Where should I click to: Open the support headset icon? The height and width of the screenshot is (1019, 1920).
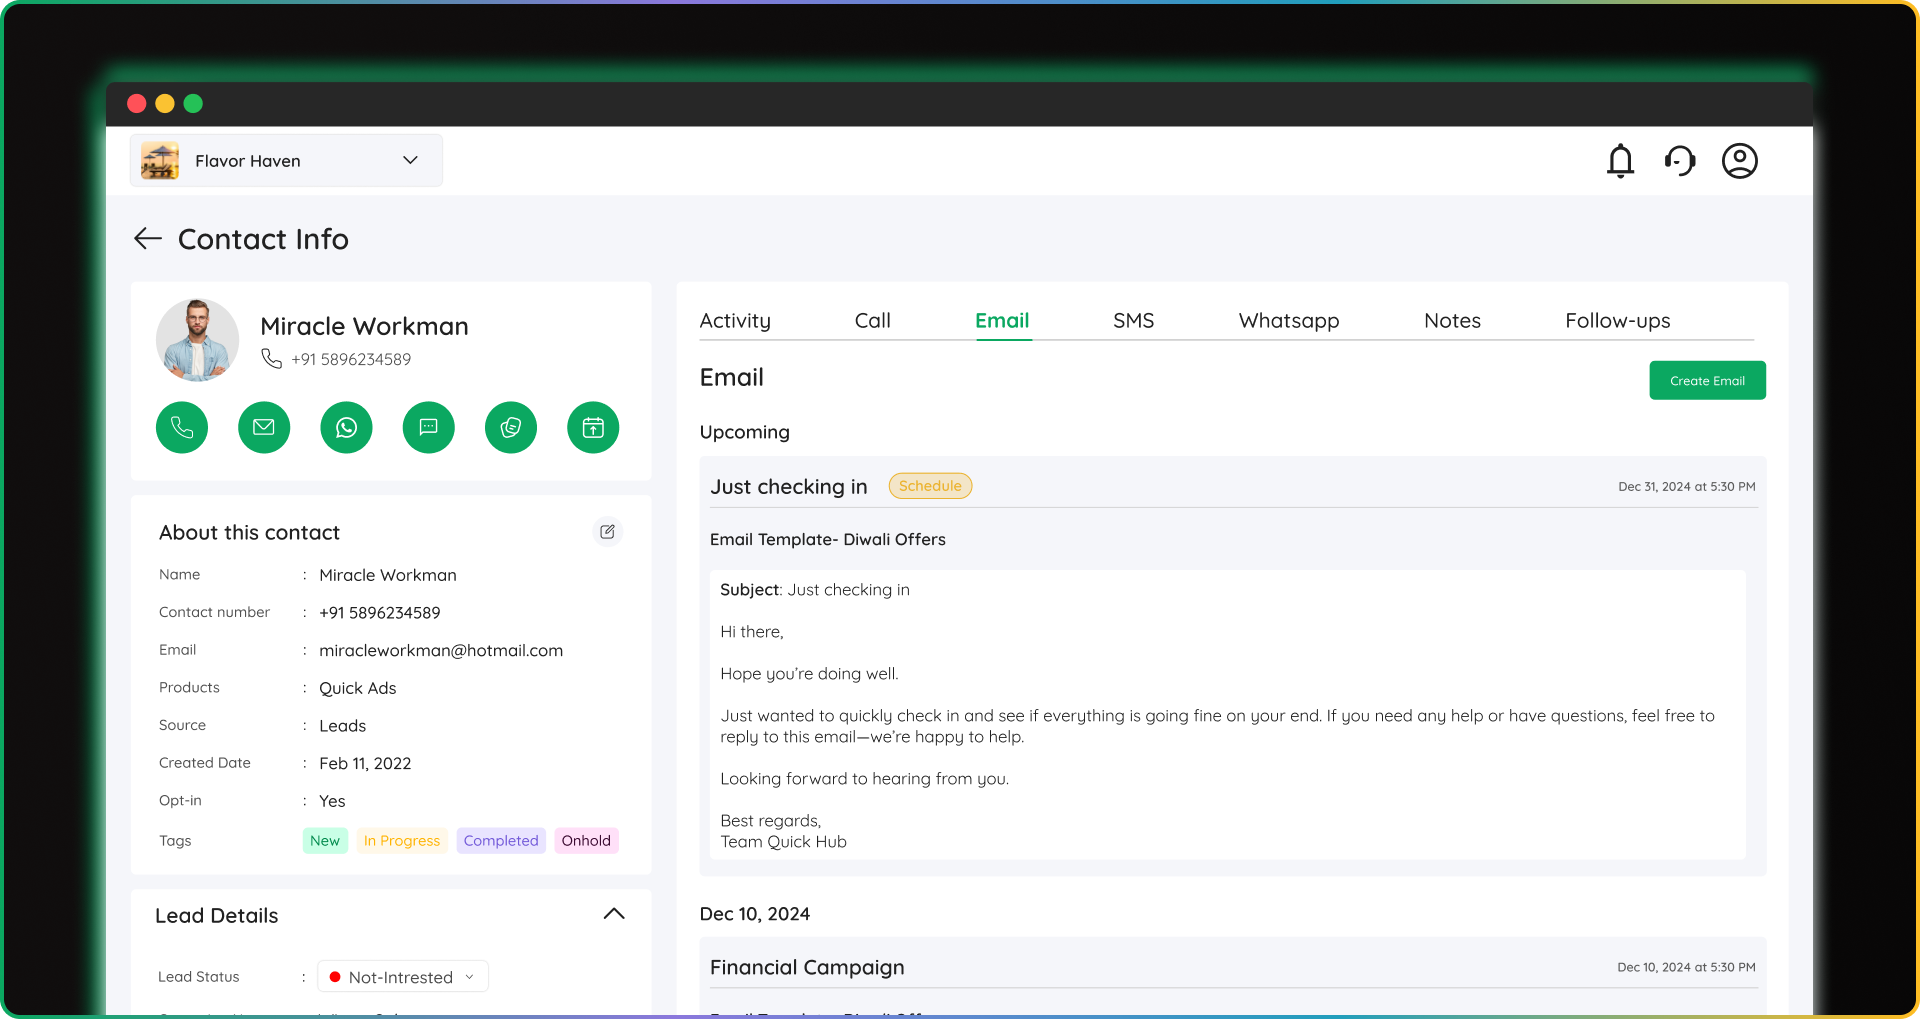click(1680, 161)
